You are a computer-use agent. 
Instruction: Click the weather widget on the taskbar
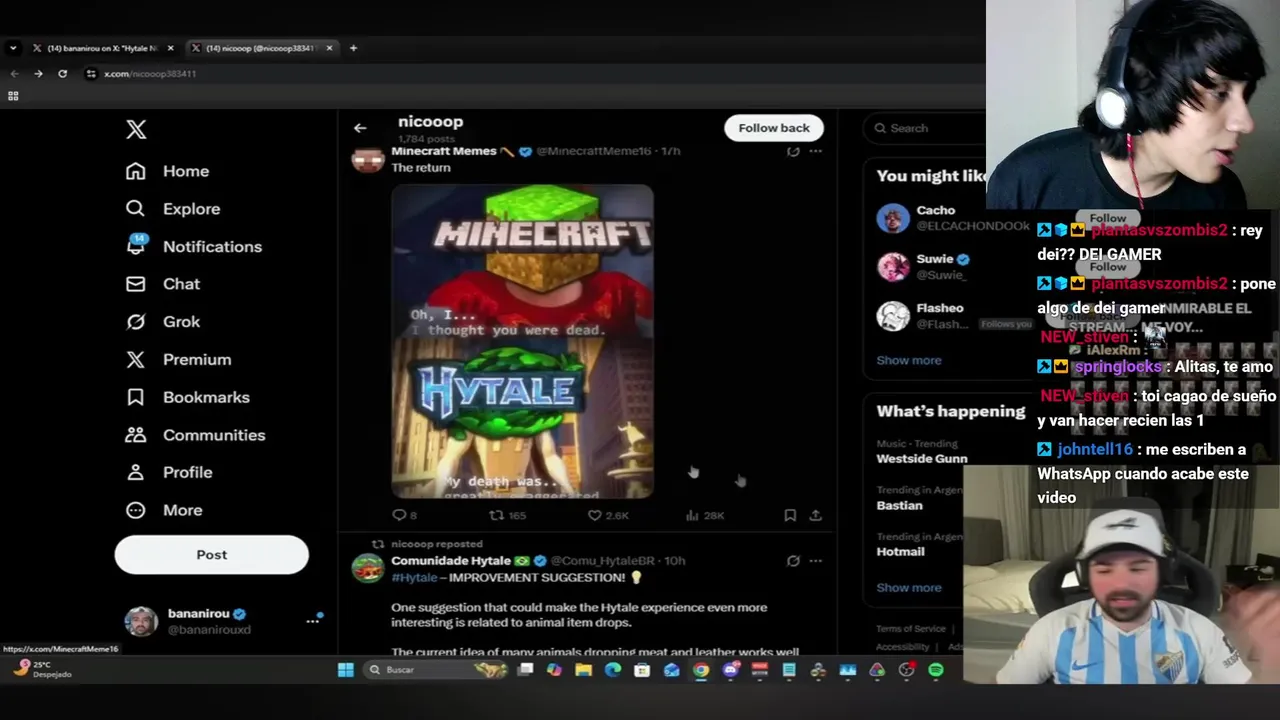coord(42,669)
